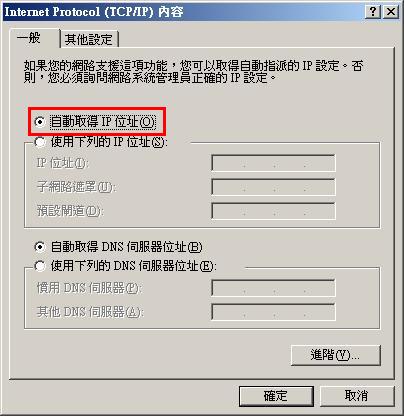This screenshot has height=416, width=404.
Task: Click the 其他 DNS 伺服器 input field
Action: [x=273, y=312]
